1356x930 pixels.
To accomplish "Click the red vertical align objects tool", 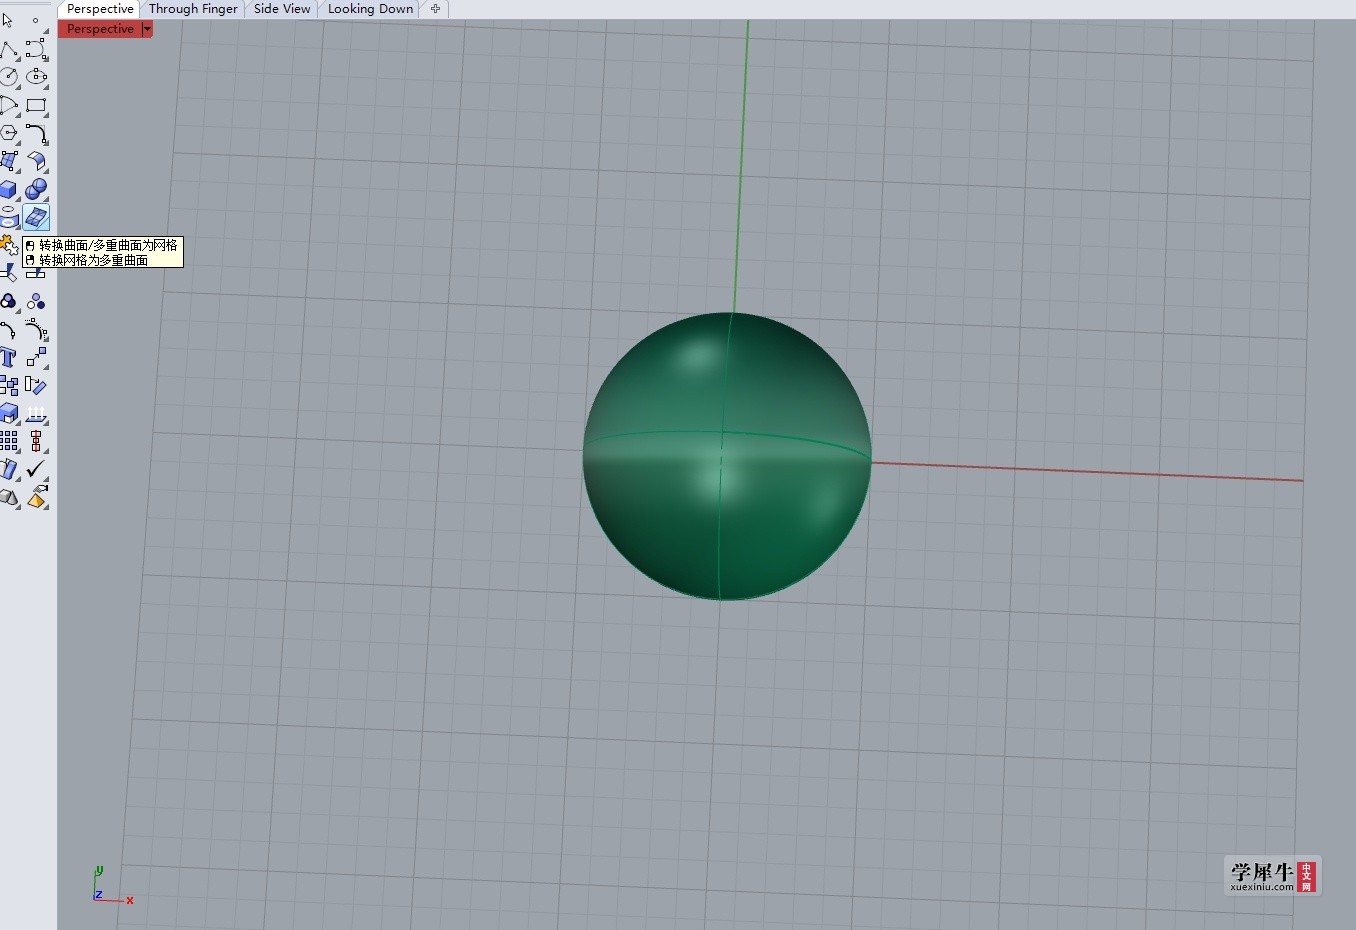I will [36, 441].
